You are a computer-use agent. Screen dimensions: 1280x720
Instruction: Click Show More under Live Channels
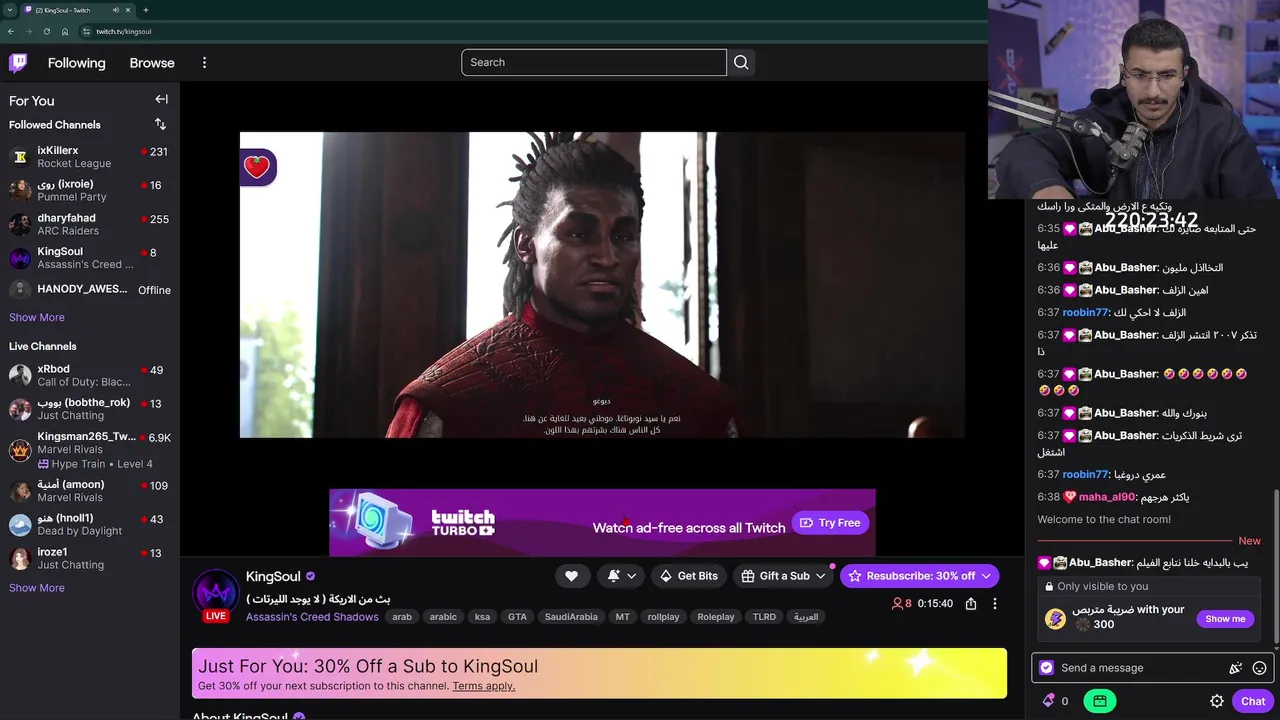[x=37, y=588]
